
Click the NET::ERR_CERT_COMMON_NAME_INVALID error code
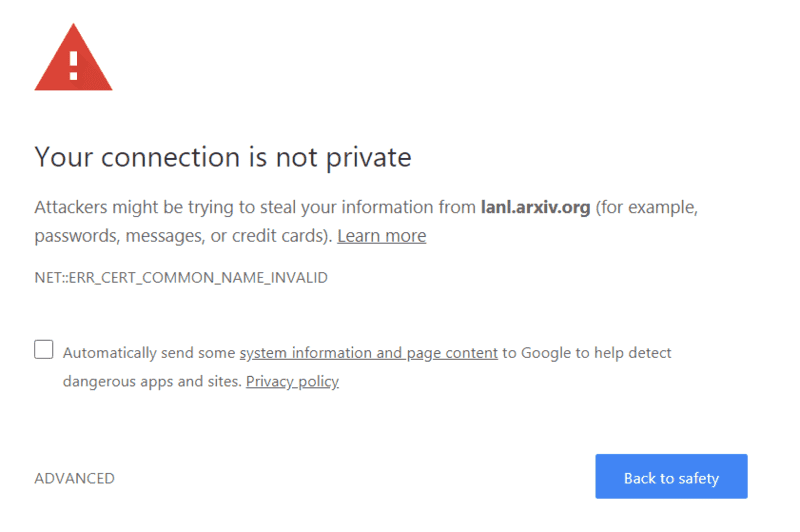[x=181, y=277]
